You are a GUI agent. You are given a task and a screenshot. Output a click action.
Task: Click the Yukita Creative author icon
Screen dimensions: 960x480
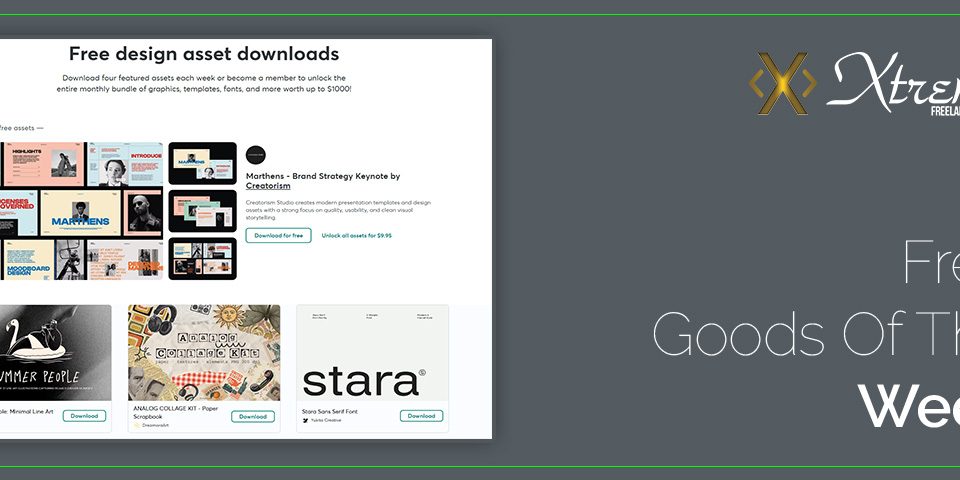[306, 421]
